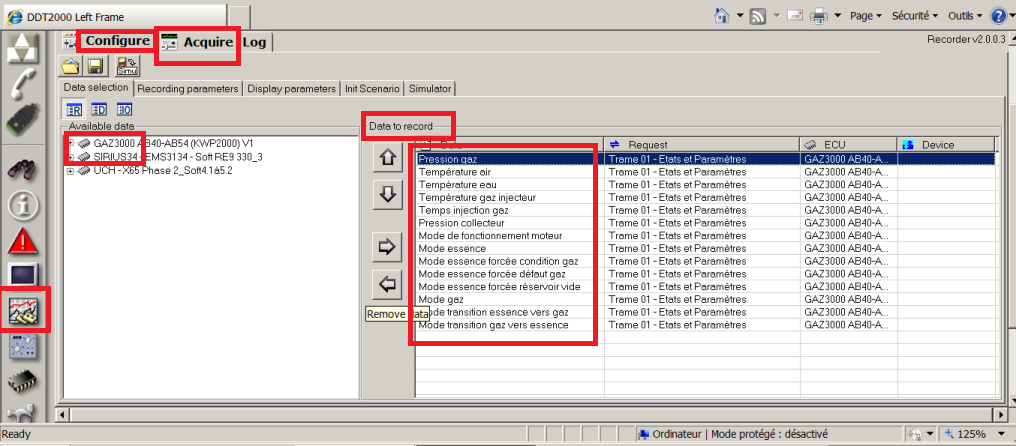Image resolution: width=1016 pixels, height=446 pixels.
Task: Click the save floppy disk icon
Action: [96, 67]
